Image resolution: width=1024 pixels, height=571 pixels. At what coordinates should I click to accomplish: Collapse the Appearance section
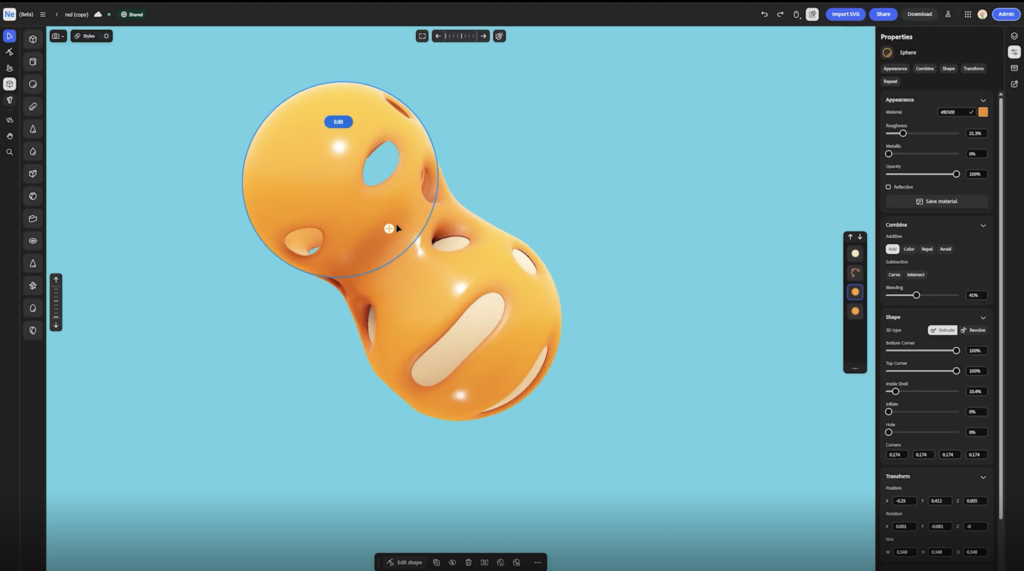[x=983, y=100]
